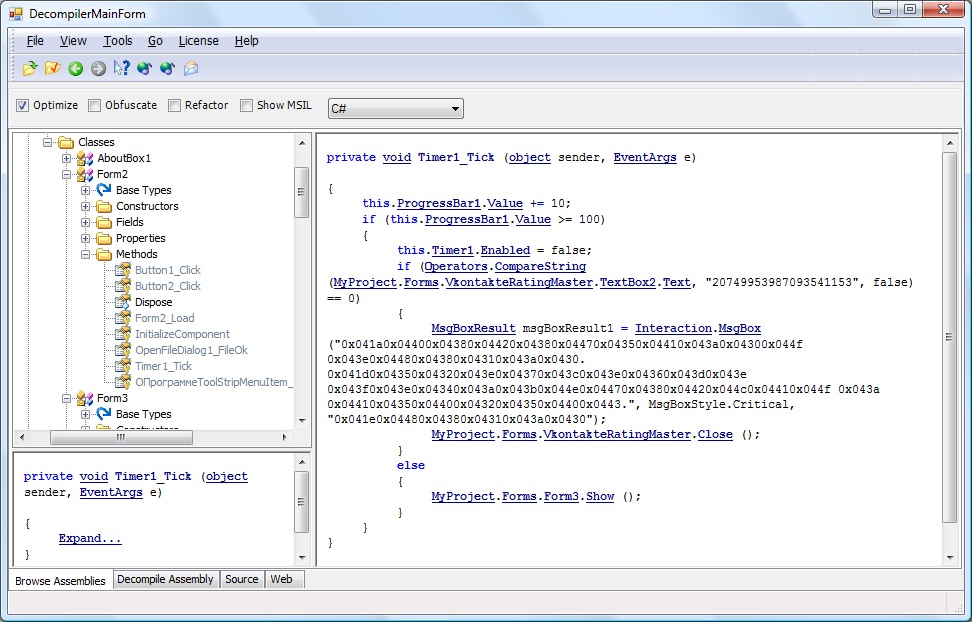Image resolution: width=972 pixels, height=622 pixels.
Task: Expand the Fields node under Form2
Action: click(86, 222)
